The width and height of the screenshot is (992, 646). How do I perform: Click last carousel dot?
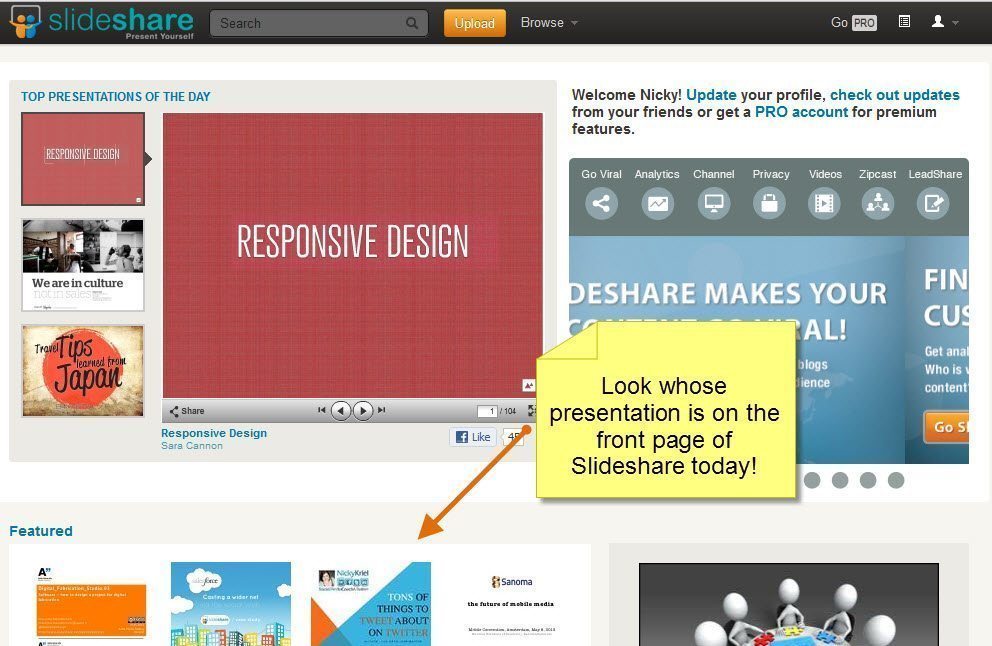896,480
